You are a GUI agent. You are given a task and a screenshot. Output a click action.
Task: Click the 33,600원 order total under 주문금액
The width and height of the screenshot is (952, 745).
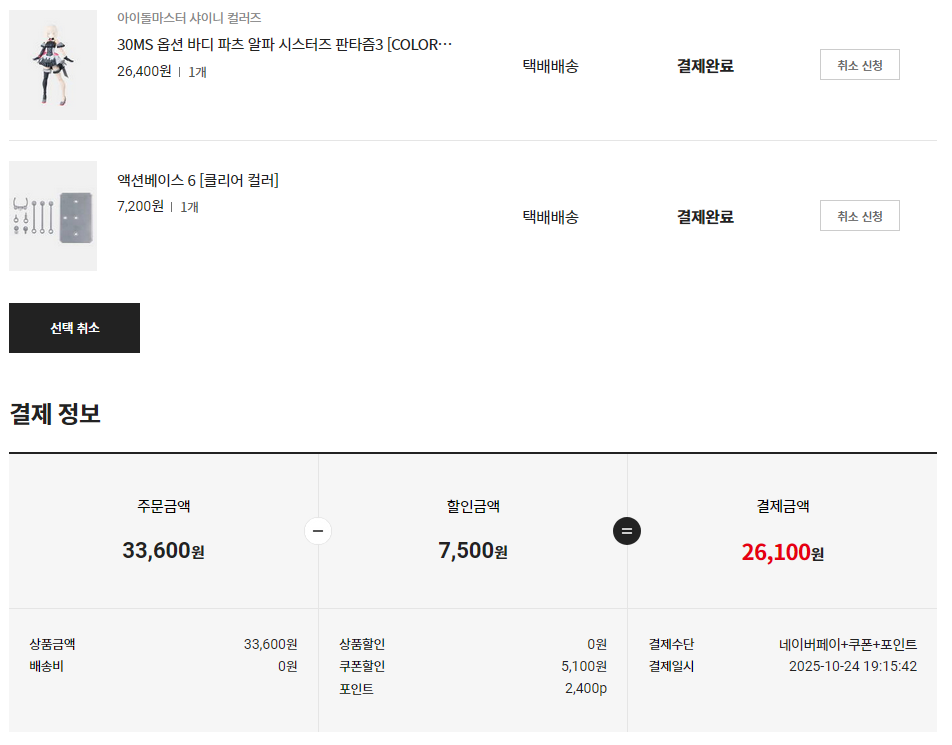coord(163,551)
